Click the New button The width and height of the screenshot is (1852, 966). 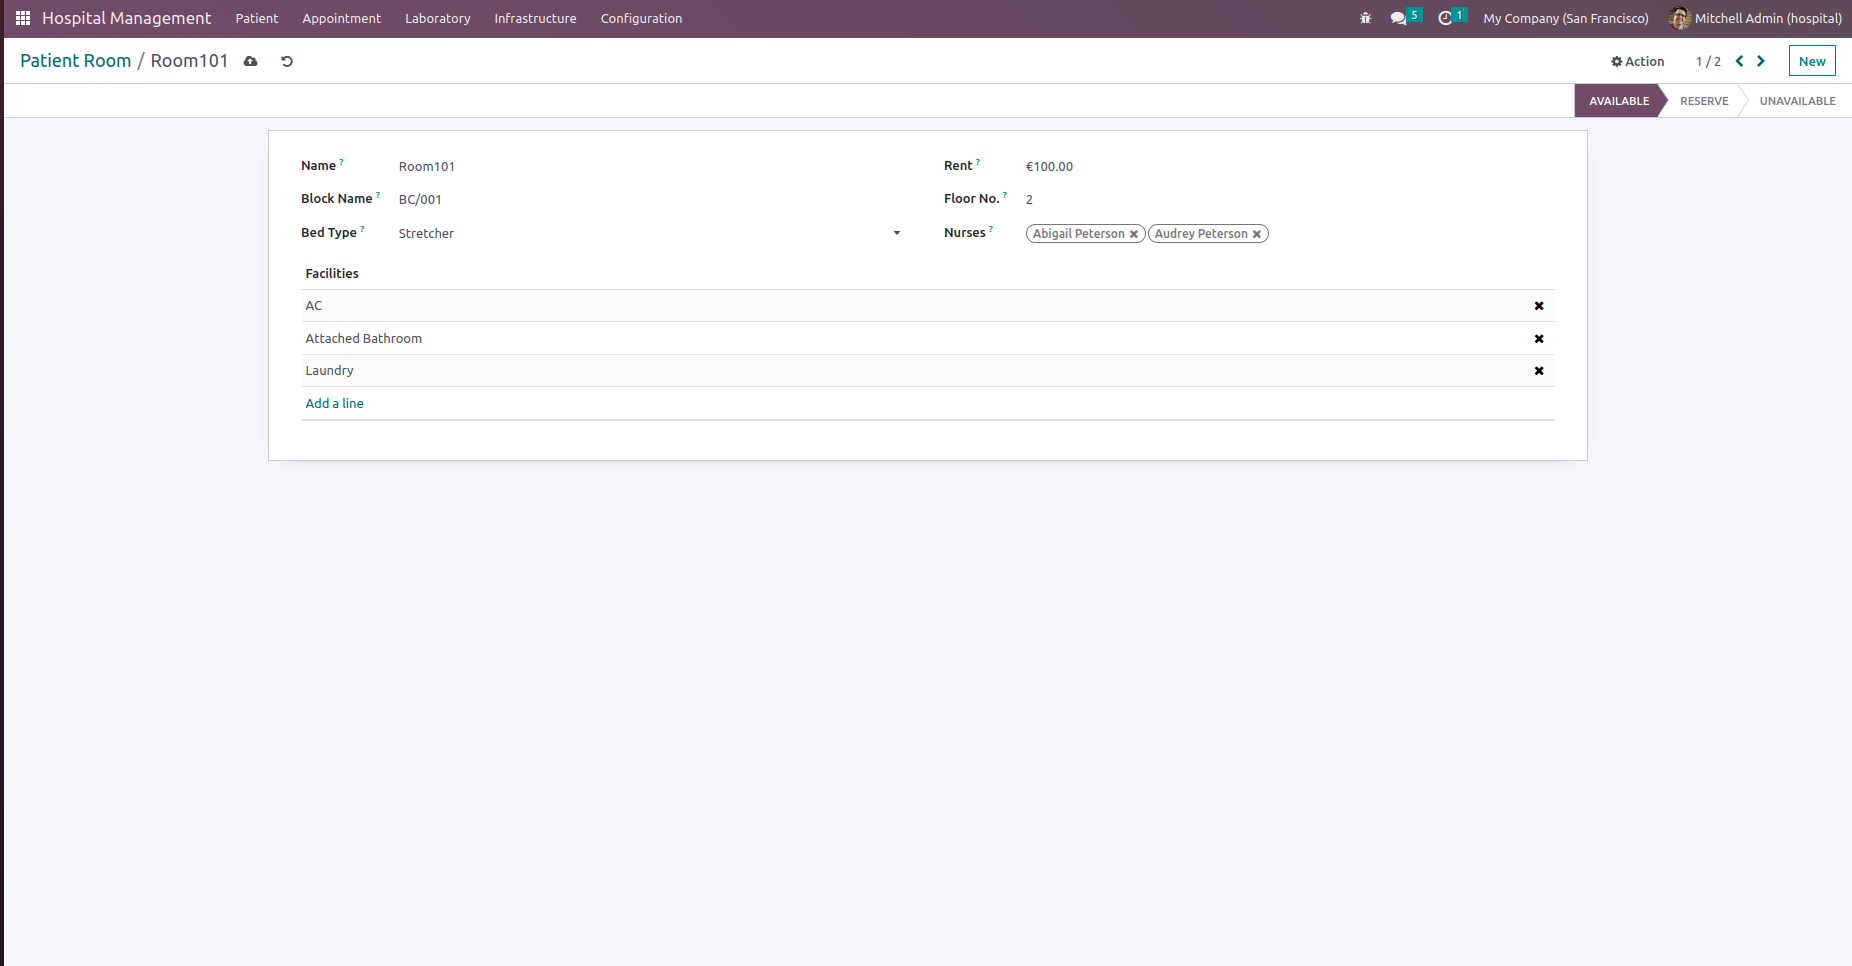point(1812,61)
